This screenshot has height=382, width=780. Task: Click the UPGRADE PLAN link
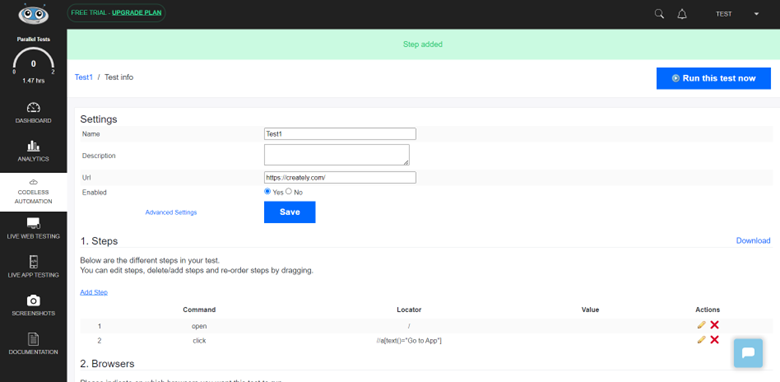click(x=136, y=13)
